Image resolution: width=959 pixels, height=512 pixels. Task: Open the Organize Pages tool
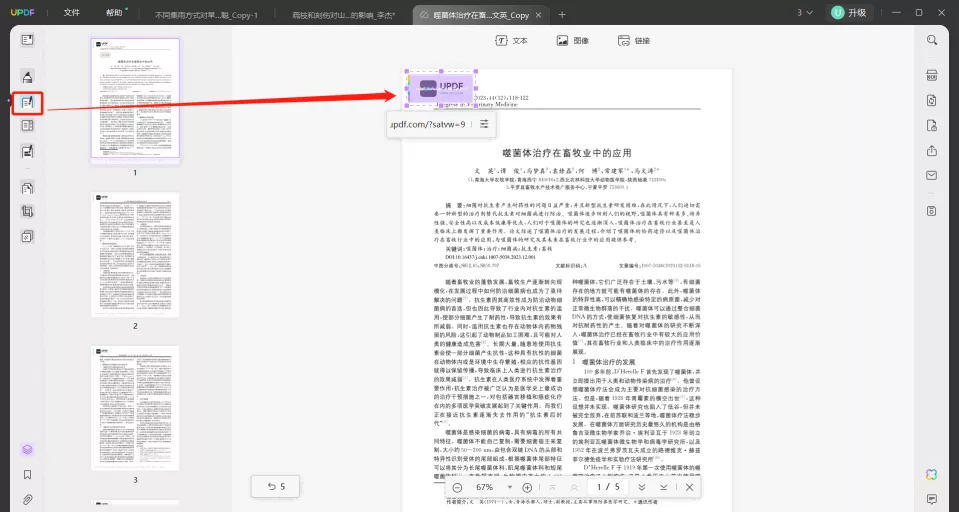tap(27, 188)
